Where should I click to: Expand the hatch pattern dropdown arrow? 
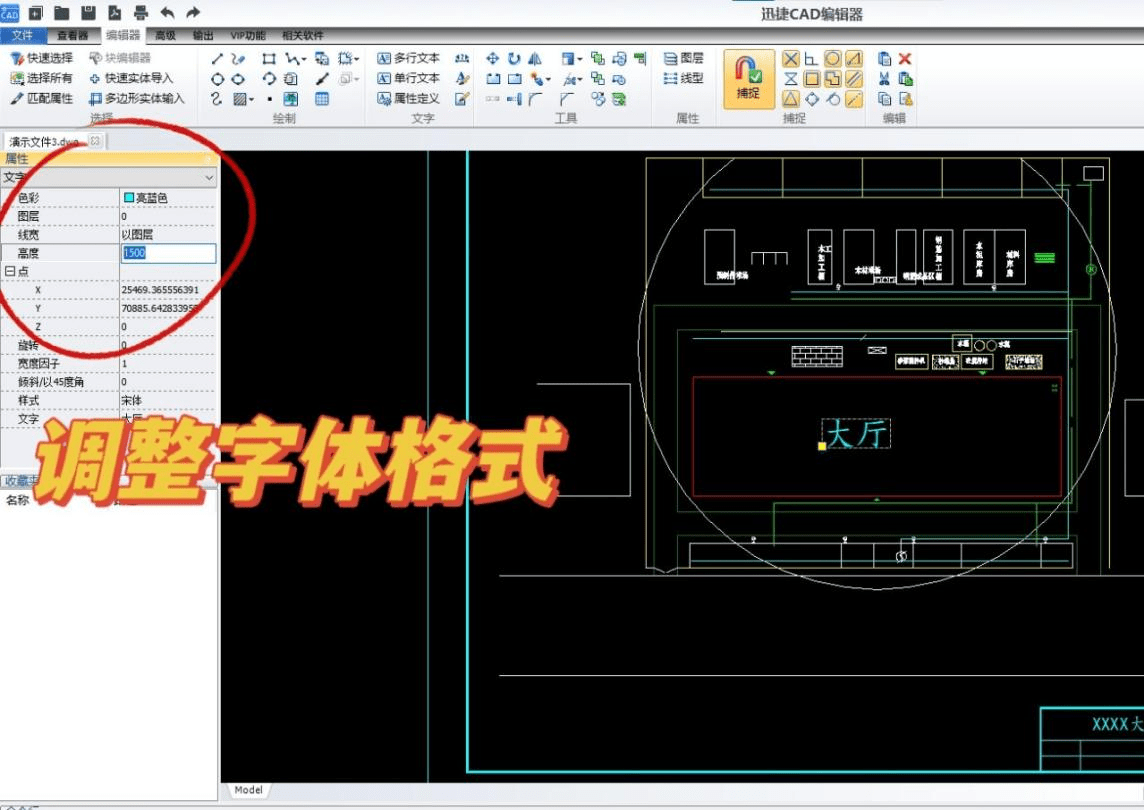click(x=253, y=98)
